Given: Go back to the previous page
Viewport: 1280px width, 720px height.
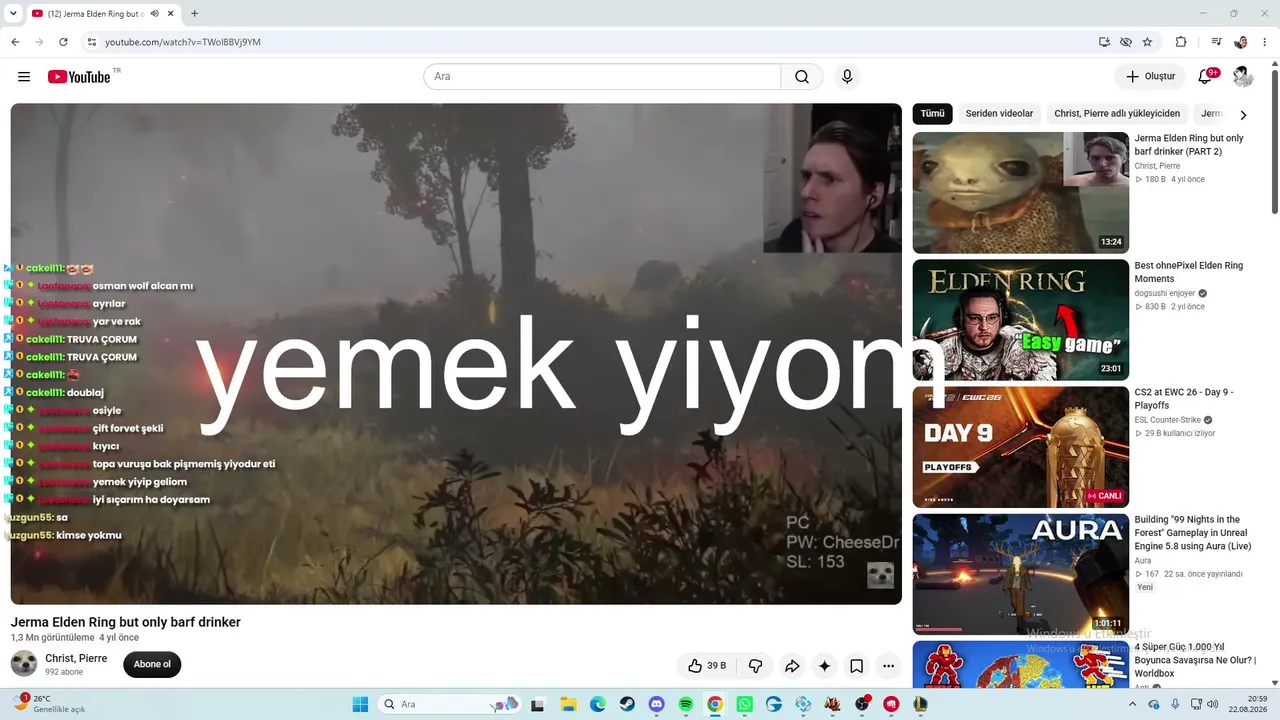Looking at the screenshot, I should pos(15,42).
